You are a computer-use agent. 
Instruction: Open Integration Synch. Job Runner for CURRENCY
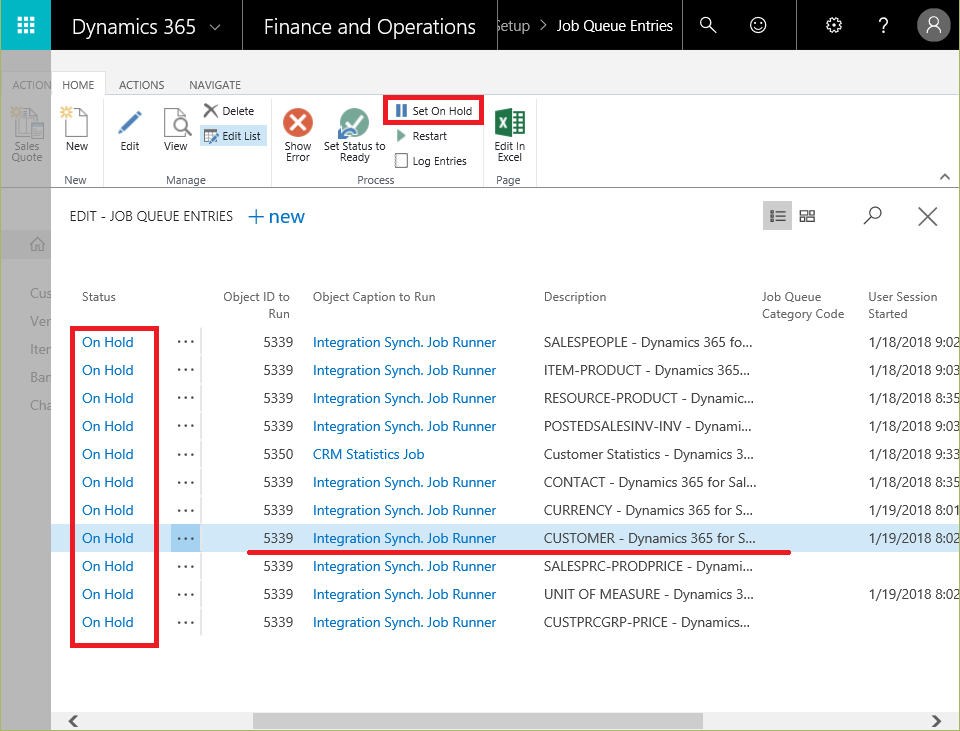tap(404, 510)
